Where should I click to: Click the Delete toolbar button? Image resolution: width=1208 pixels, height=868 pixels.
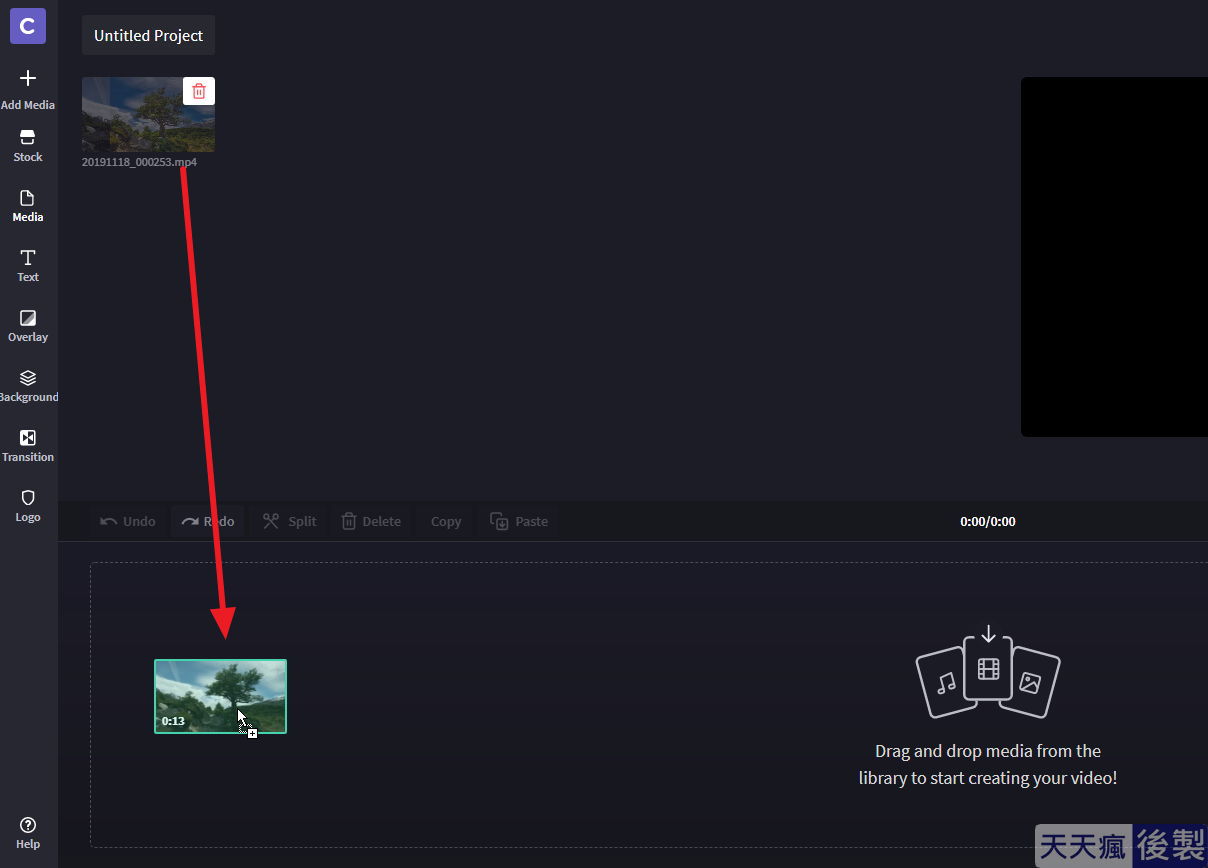pos(371,521)
